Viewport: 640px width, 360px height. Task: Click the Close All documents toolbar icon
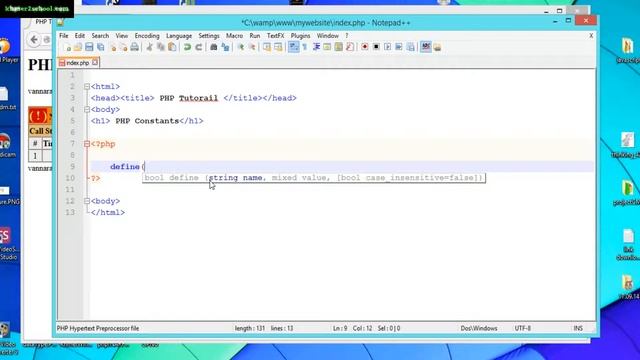click(123, 47)
